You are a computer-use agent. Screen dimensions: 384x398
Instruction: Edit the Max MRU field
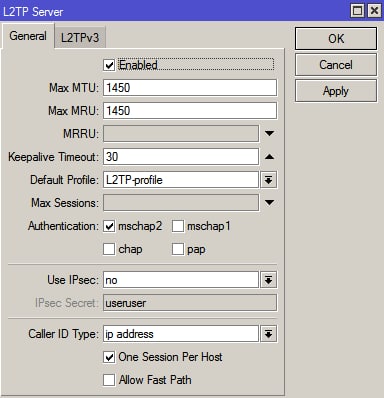(x=190, y=111)
